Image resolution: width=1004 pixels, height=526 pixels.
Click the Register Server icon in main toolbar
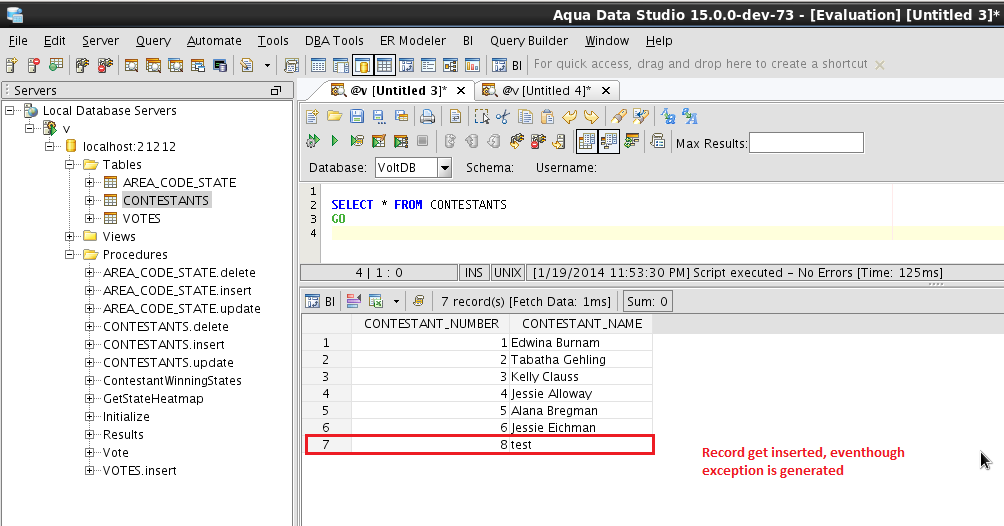pyautogui.click(x=12, y=65)
